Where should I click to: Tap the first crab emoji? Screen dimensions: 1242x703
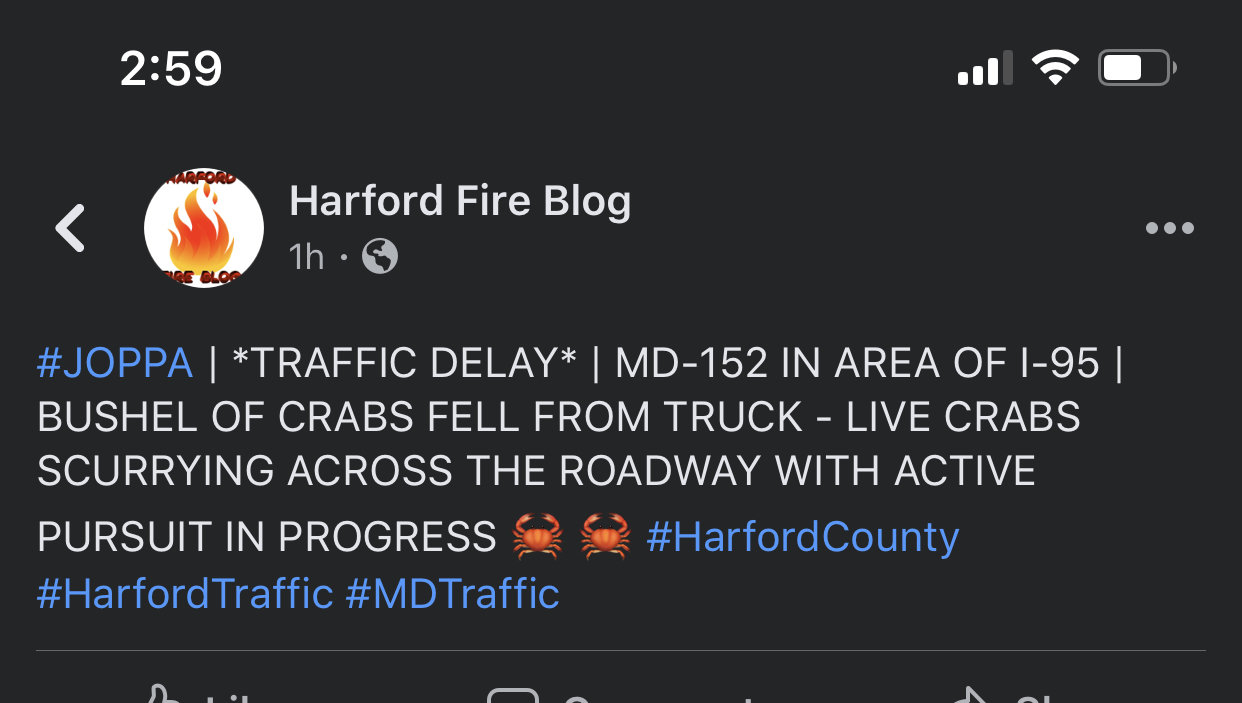(538, 537)
